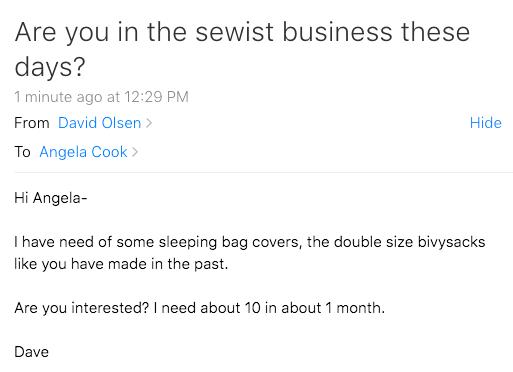
Task: Click the "Dave" signature line
Action: pyautogui.click(x=32, y=352)
